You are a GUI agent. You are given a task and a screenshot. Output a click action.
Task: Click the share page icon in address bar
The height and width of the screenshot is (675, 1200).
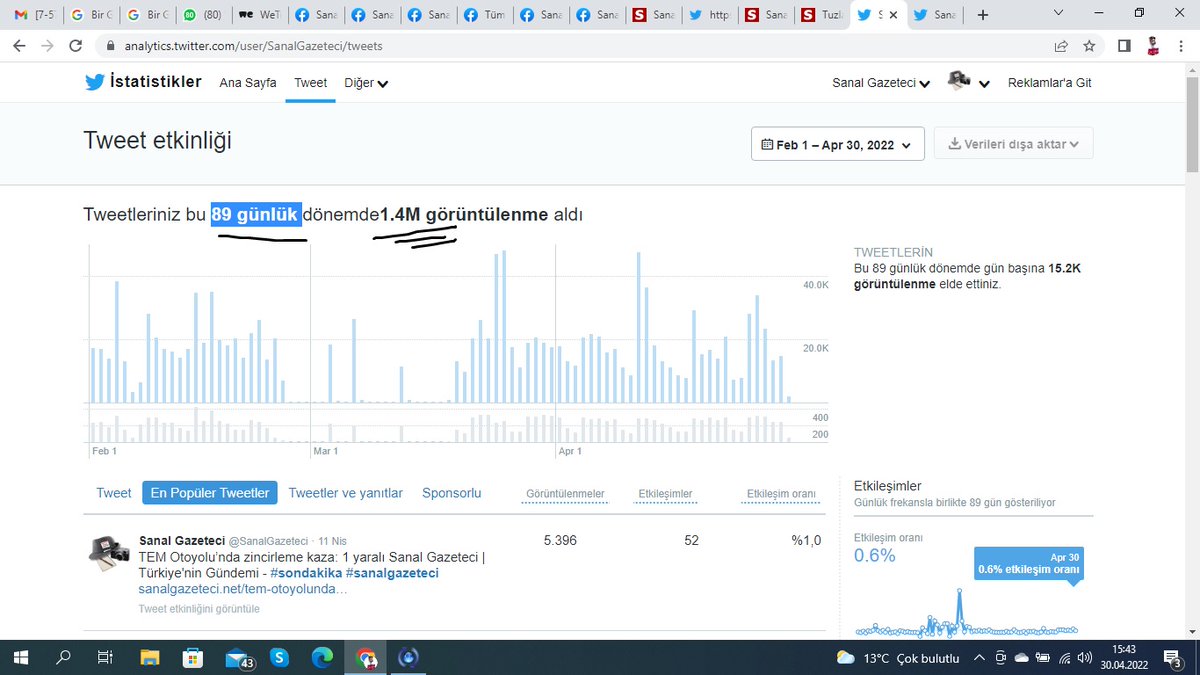tap(1061, 46)
